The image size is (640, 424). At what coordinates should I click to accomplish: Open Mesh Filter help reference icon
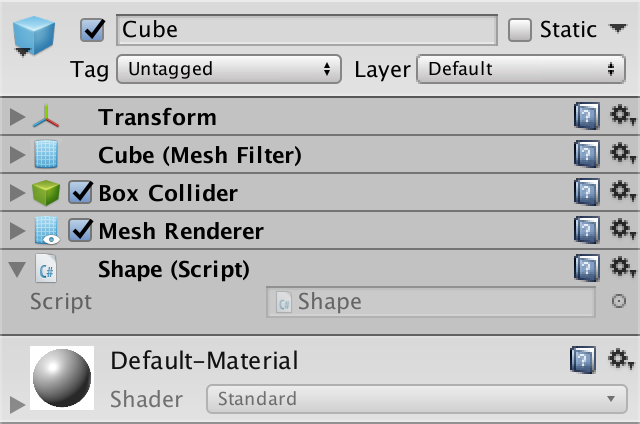(587, 154)
